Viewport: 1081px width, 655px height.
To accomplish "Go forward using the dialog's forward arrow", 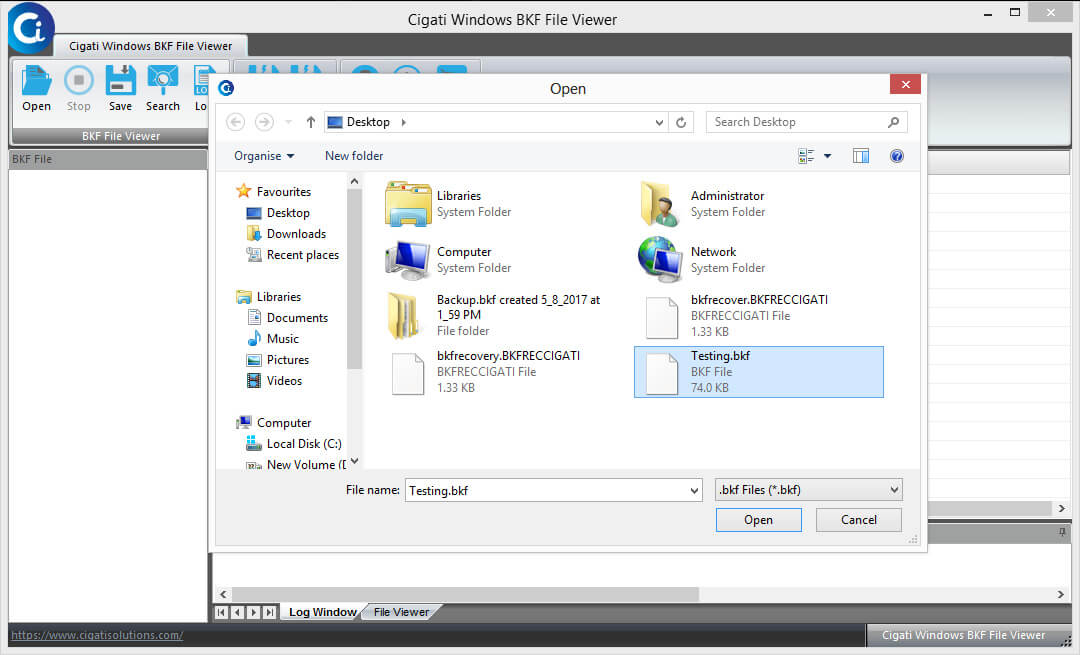I will [x=264, y=122].
